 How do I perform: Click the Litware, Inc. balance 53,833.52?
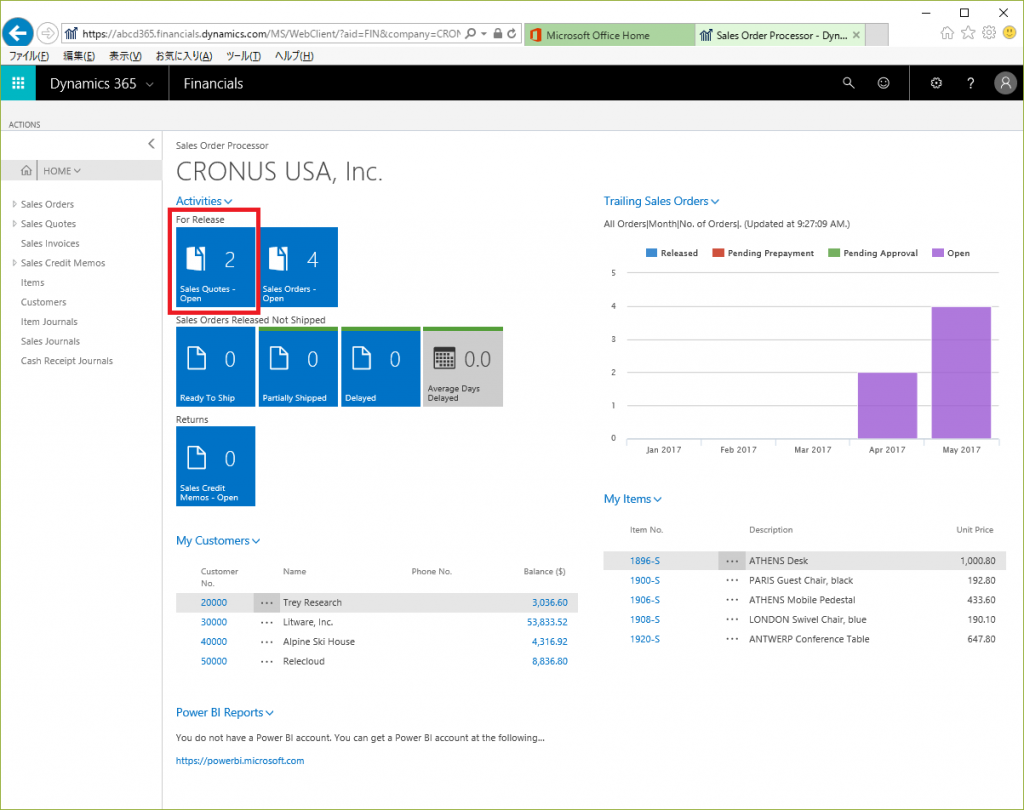[x=547, y=622]
